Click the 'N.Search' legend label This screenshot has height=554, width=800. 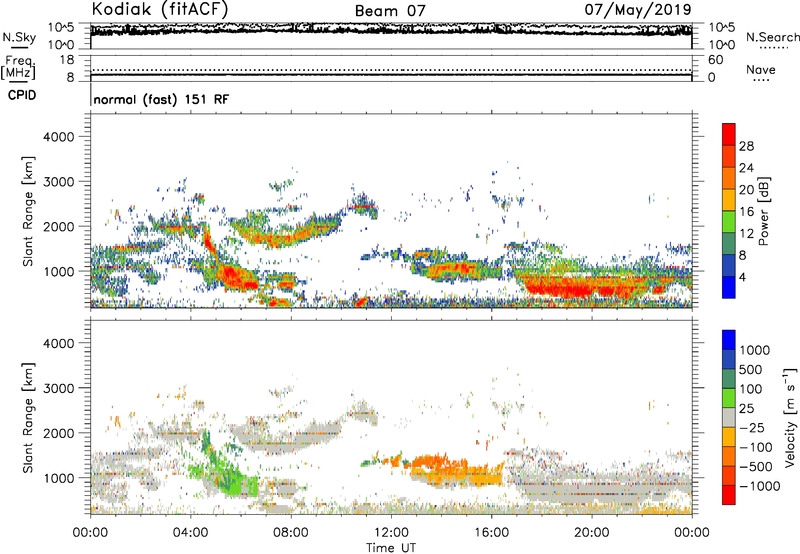772,37
